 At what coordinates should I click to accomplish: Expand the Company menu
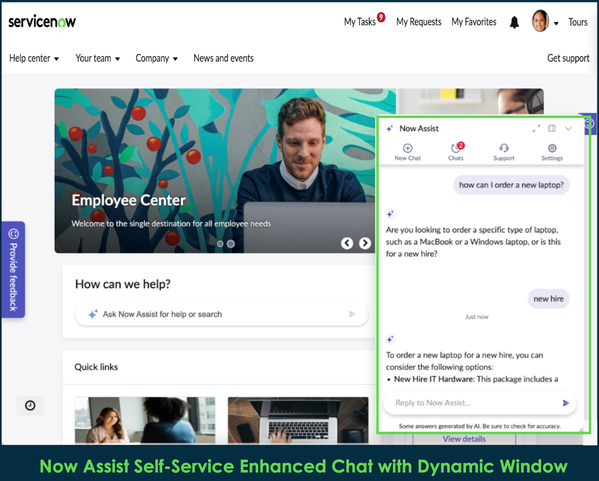pos(157,58)
